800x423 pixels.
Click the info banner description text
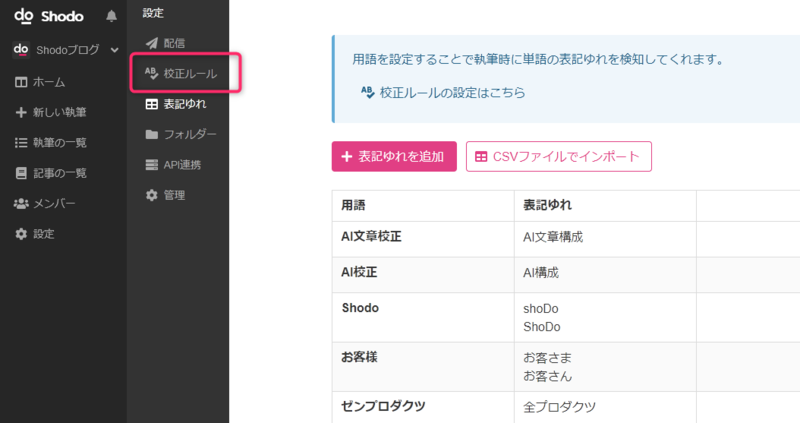point(538,60)
